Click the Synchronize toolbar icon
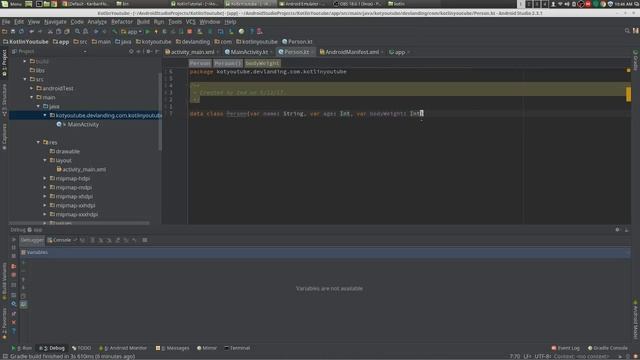The width and height of the screenshot is (640, 360). (21, 31)
